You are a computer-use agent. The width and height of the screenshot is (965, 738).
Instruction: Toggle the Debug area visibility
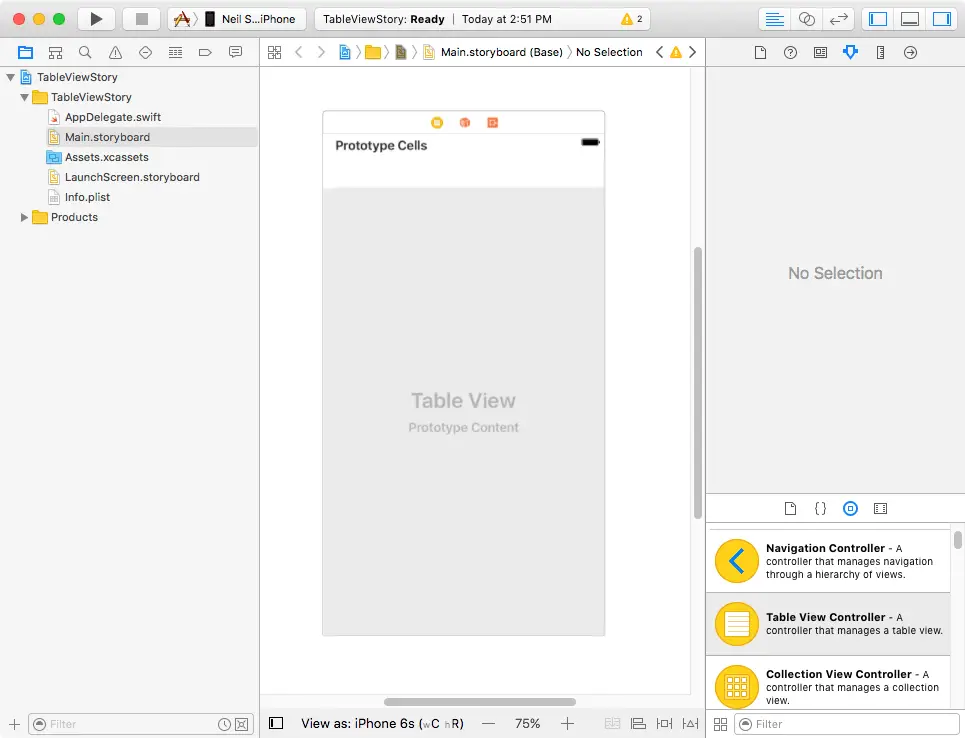pos(910,19)
